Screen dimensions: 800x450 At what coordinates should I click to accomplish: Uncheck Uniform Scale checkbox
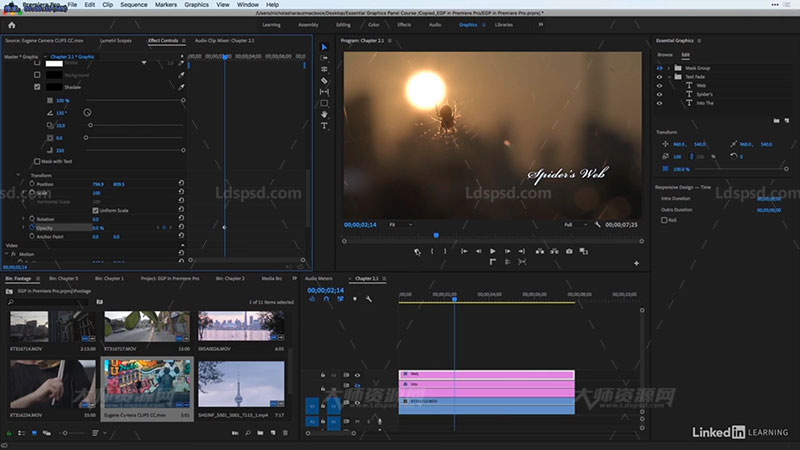click(x=95, y=210)
